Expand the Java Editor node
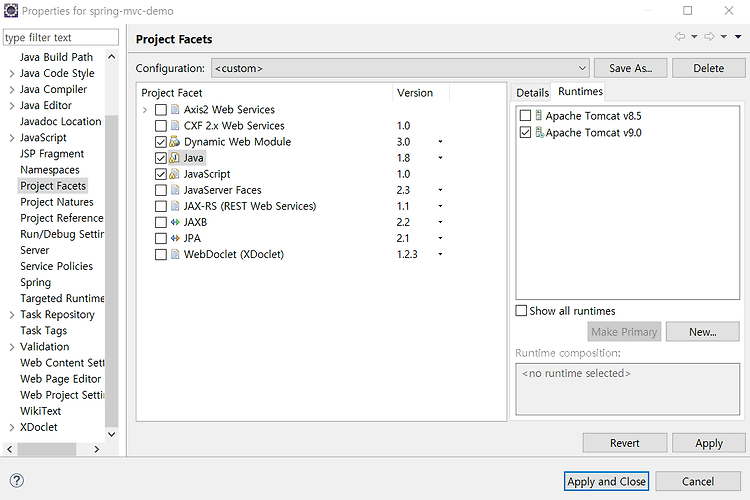This screenshot has width=750, height=500. (11, 105)
